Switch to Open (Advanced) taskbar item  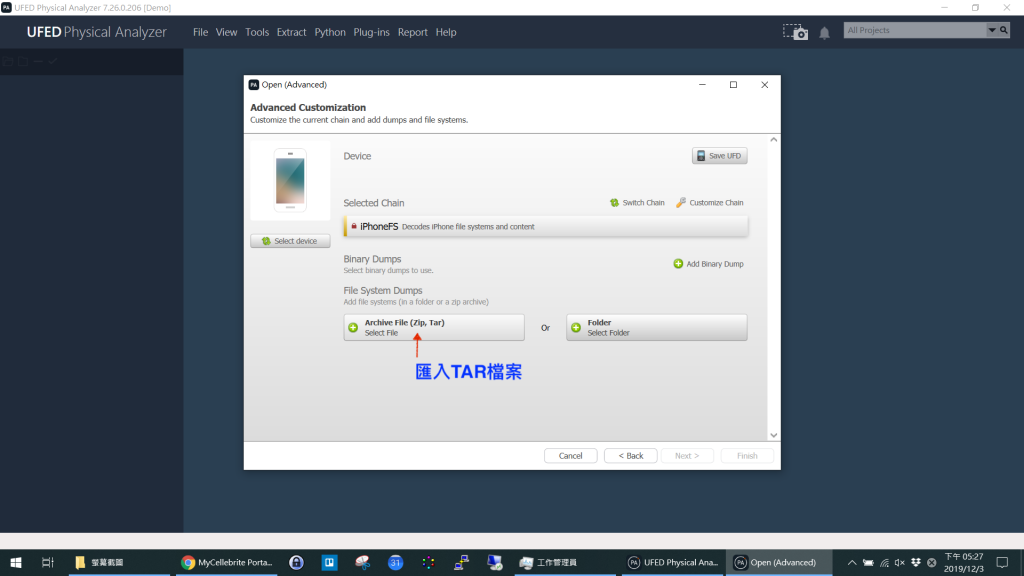point(778,562)
